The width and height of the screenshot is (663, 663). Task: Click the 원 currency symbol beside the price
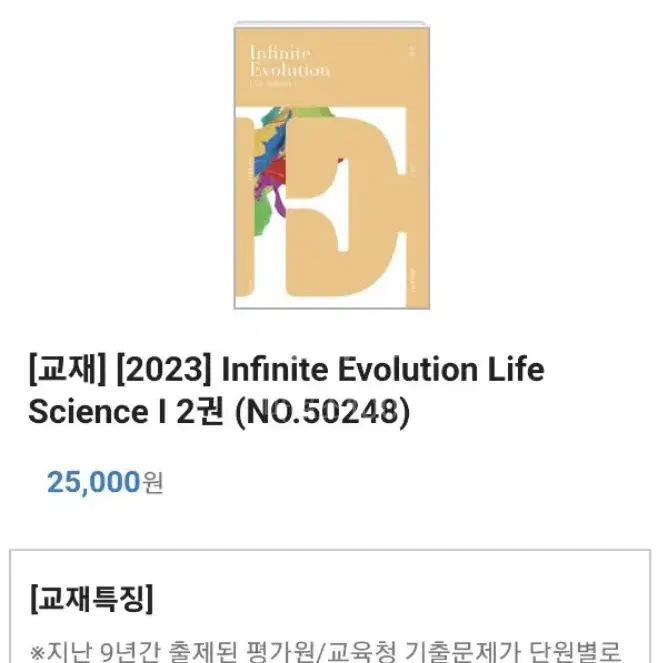(x=153, y=483)
